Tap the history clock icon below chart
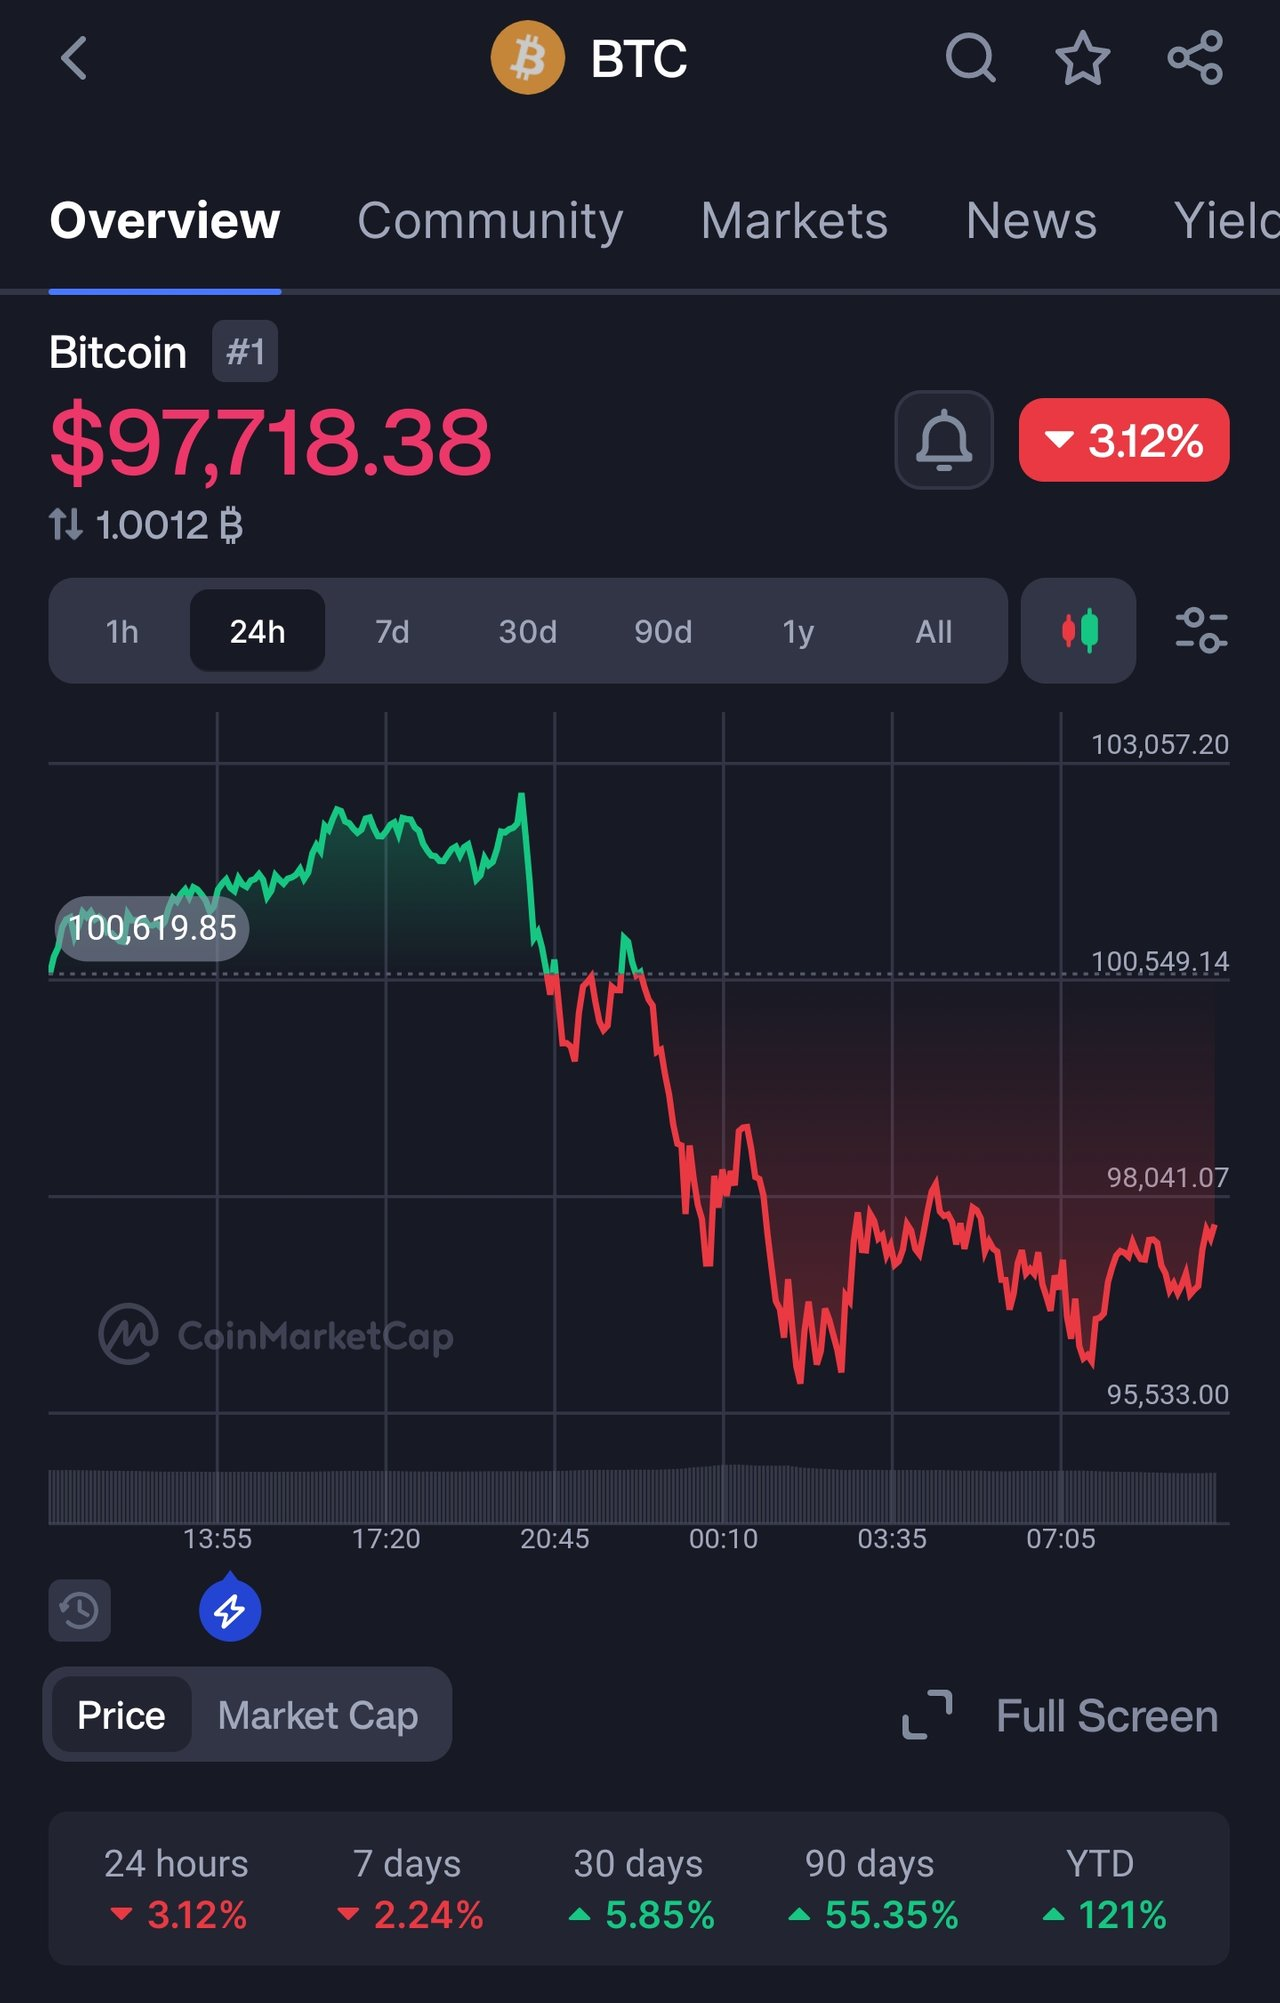The image size is (1280, 2003). click(x=79, y=1610)
